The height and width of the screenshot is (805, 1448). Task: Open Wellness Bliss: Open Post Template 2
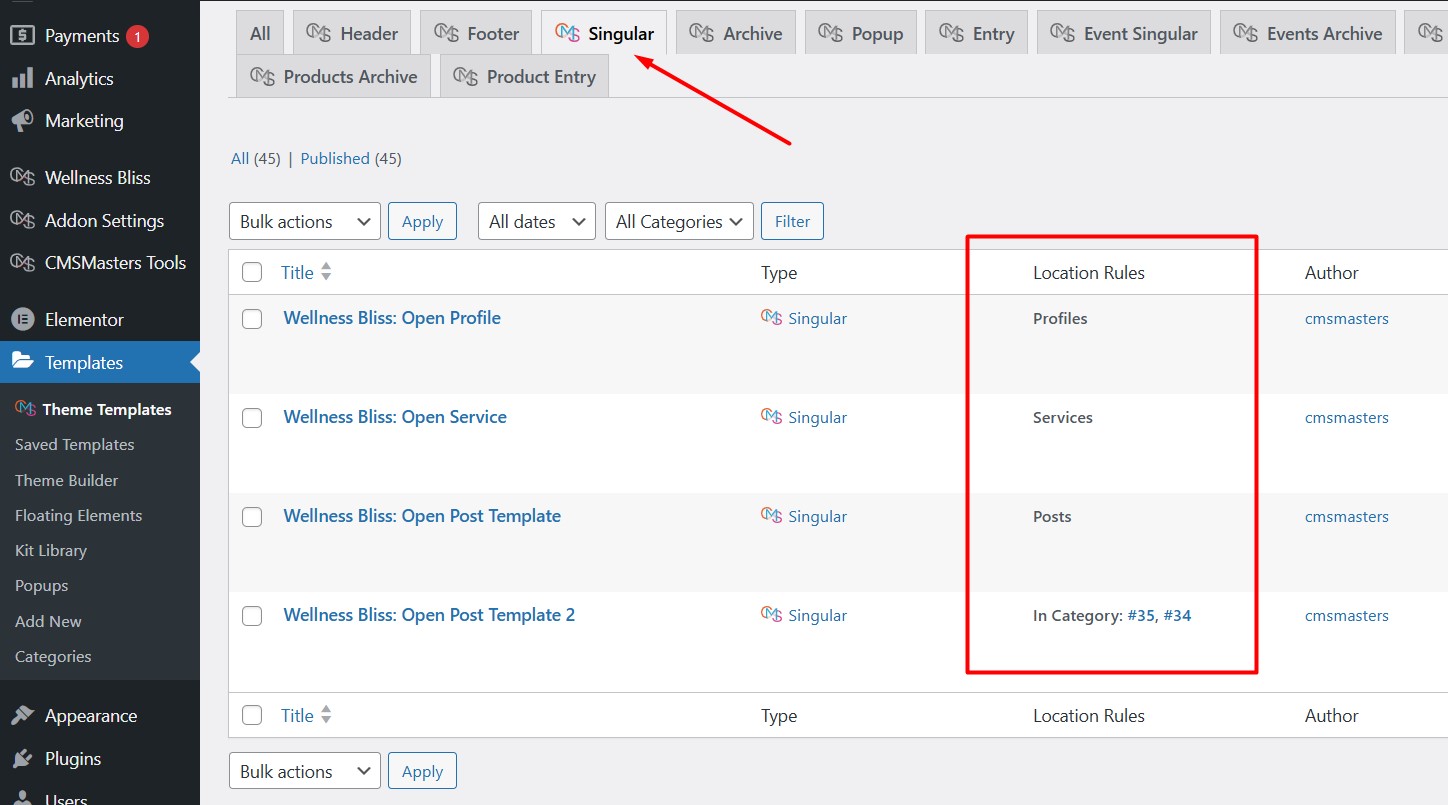[x=429, y=615]
